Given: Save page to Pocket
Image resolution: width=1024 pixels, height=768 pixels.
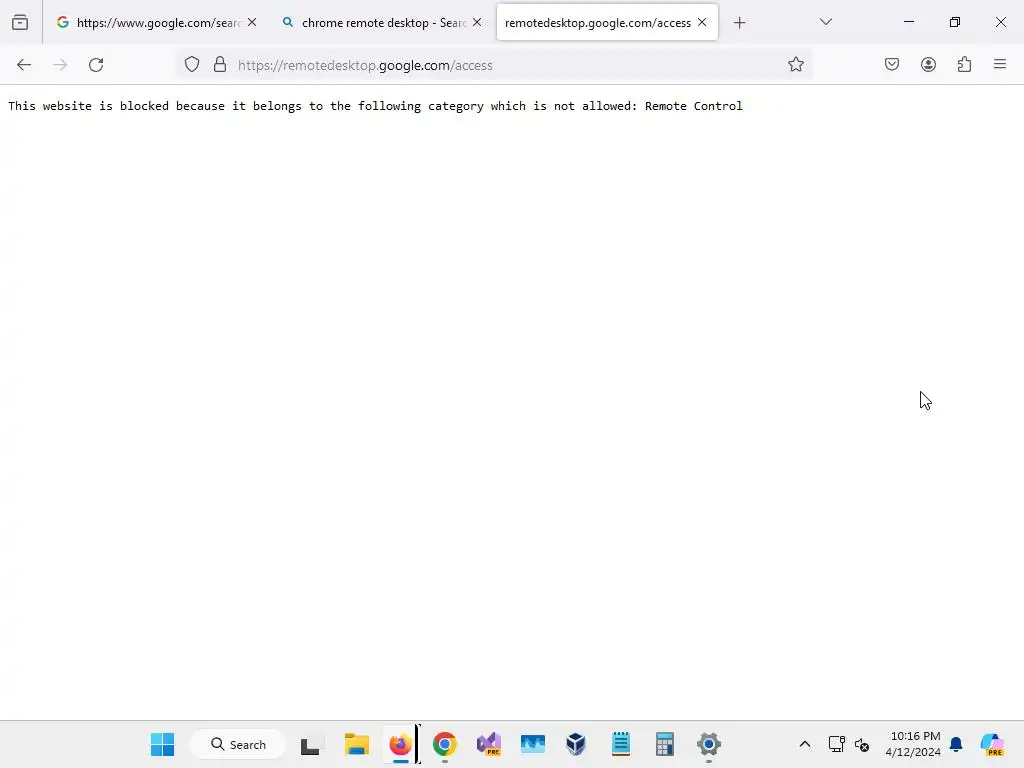Looking at the screenshot, I should click(892, 65).
